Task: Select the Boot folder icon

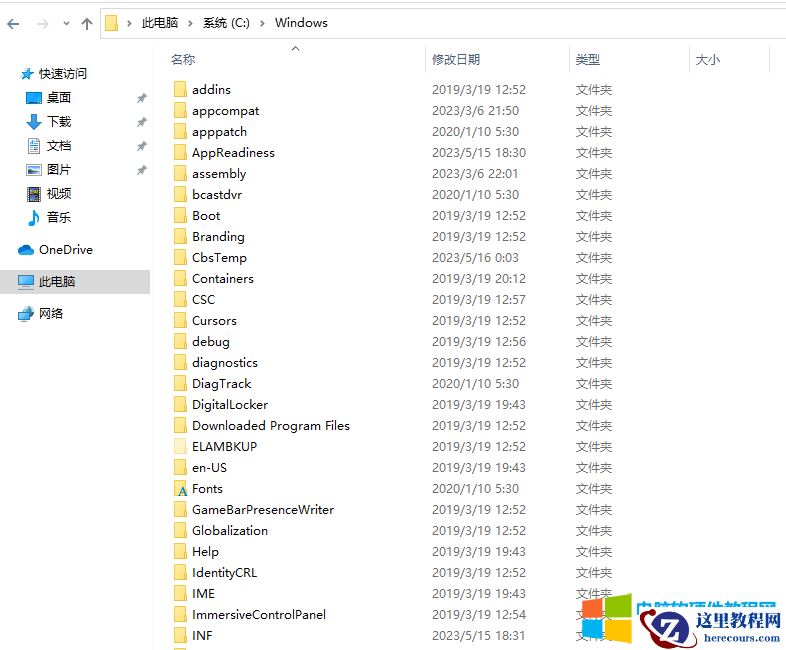Action: tap(180, 216)
